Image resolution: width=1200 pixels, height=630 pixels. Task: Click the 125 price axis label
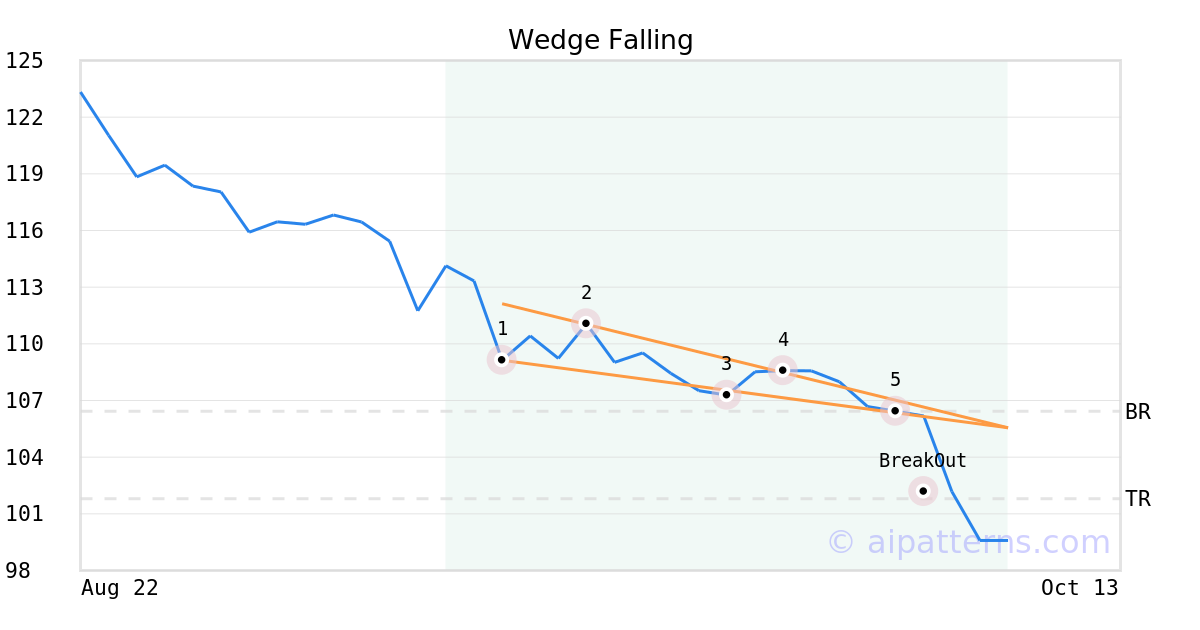pyautogui.click(x=24, y=61)
